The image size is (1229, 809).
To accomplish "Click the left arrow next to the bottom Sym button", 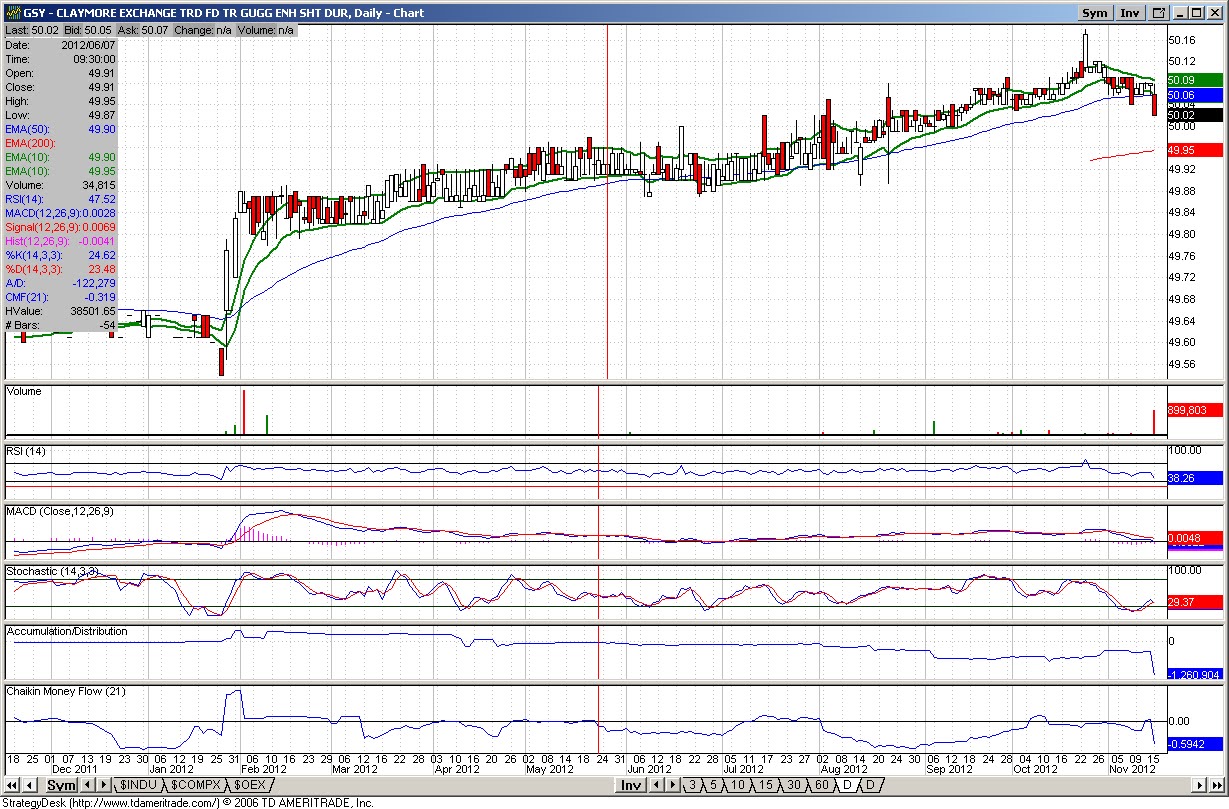I will tap(88, 785).
